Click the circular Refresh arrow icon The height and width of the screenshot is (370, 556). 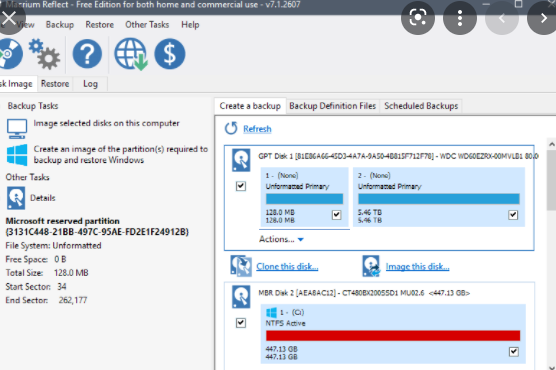(x=231, y=128)
